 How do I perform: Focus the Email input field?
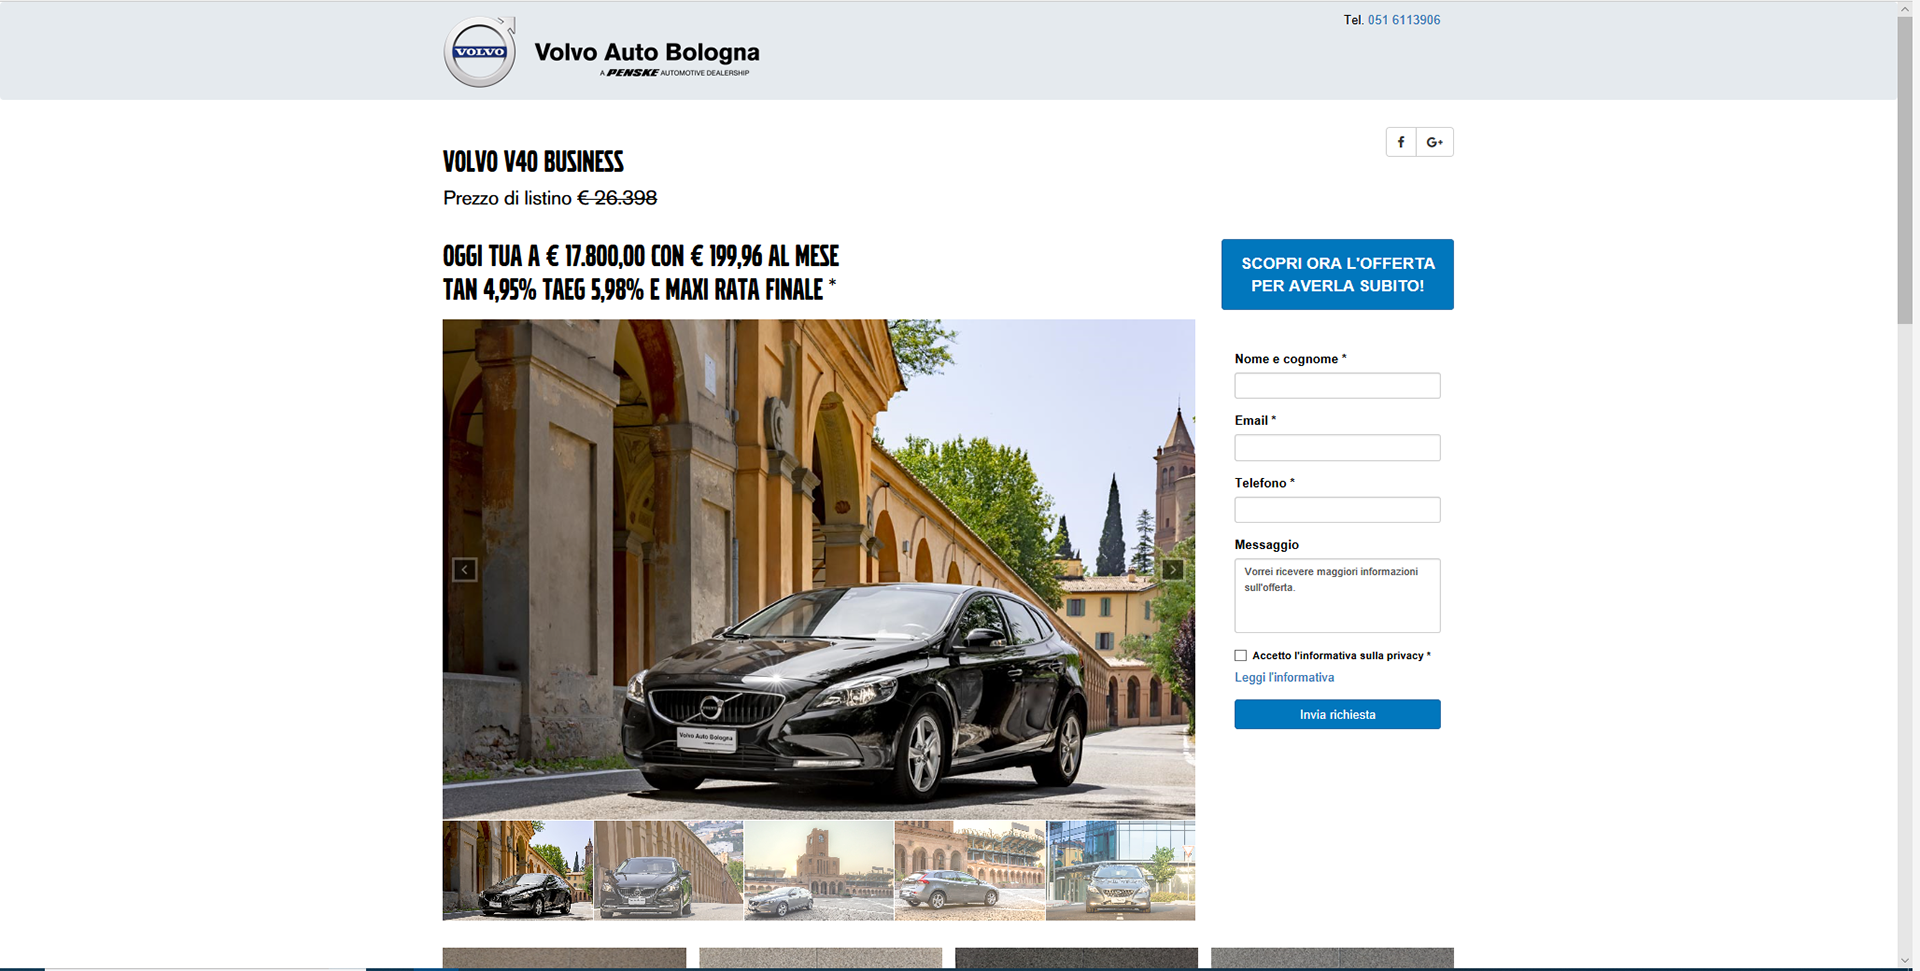pos(1337,448)
